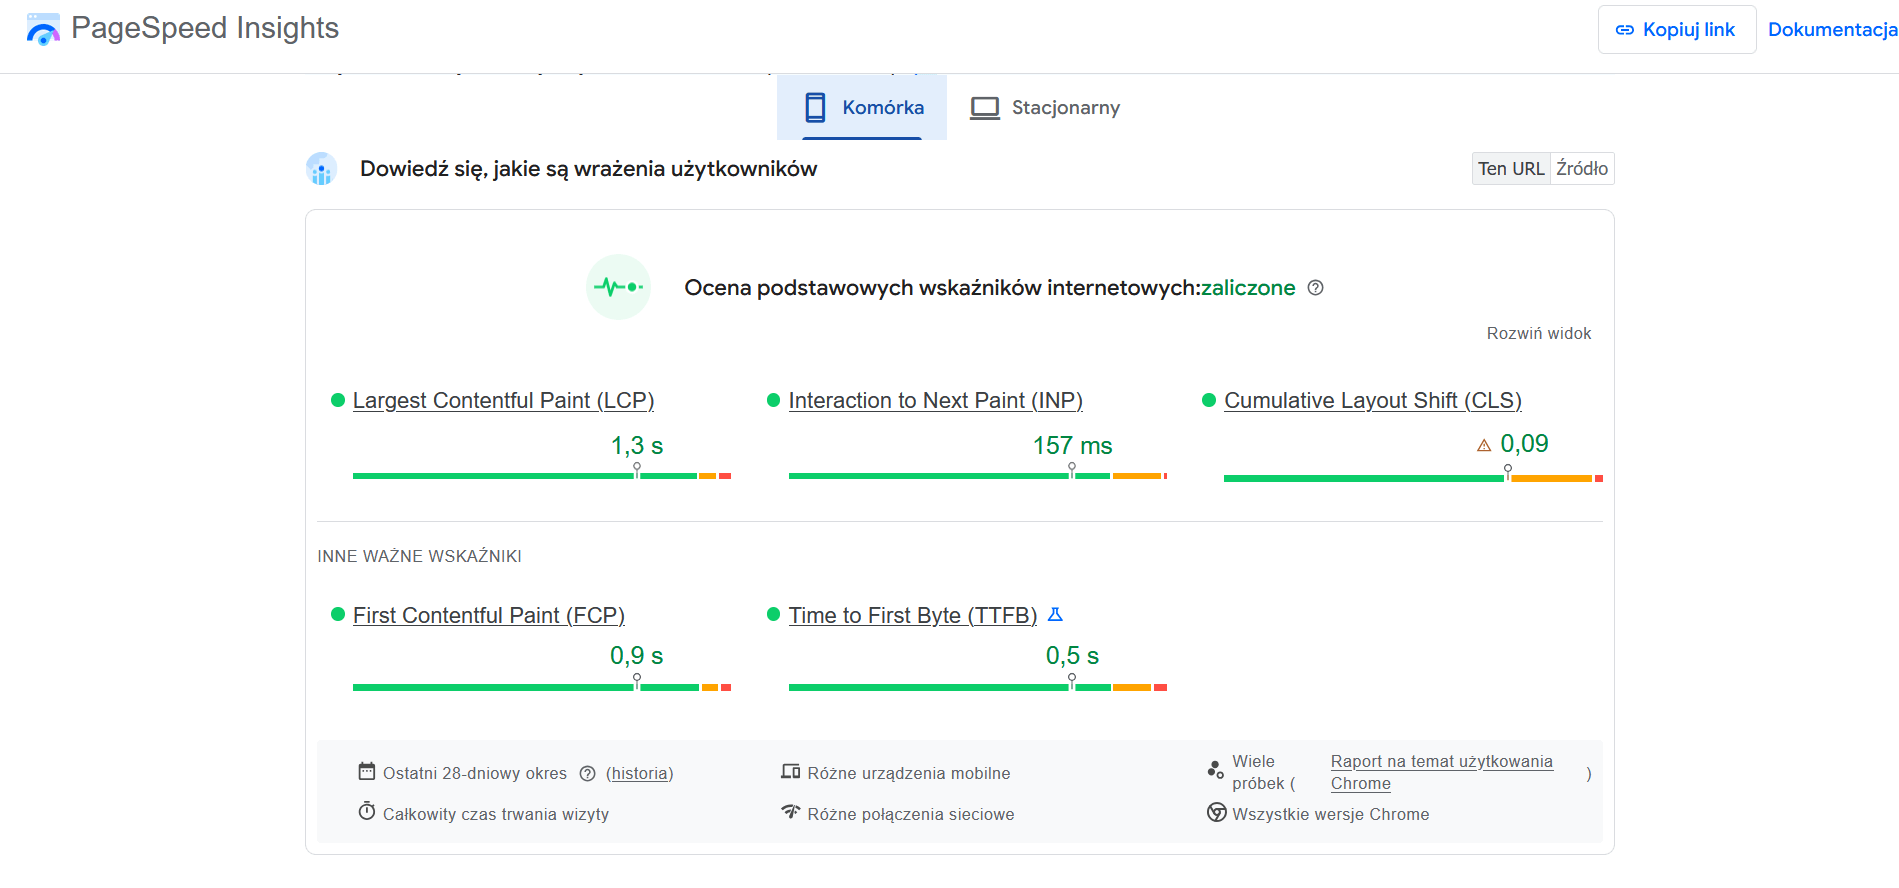Click the blue user-experience icon beside Dowiedź się

(321, 169)
